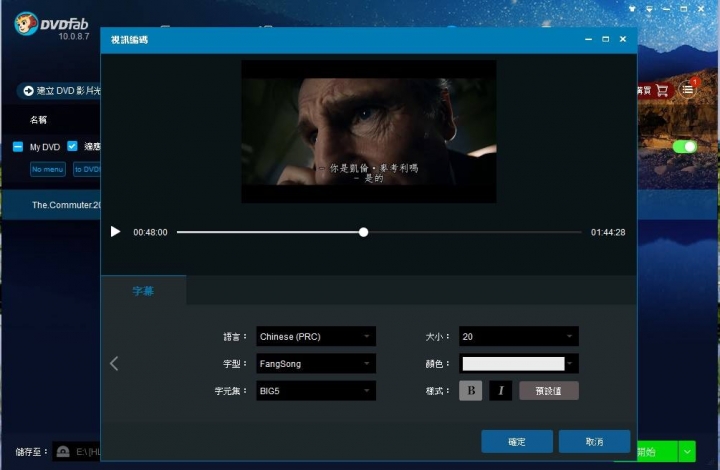720x470 pixels.
Task: Minimize the DVDFab main window
Action: tap(667, 9)
